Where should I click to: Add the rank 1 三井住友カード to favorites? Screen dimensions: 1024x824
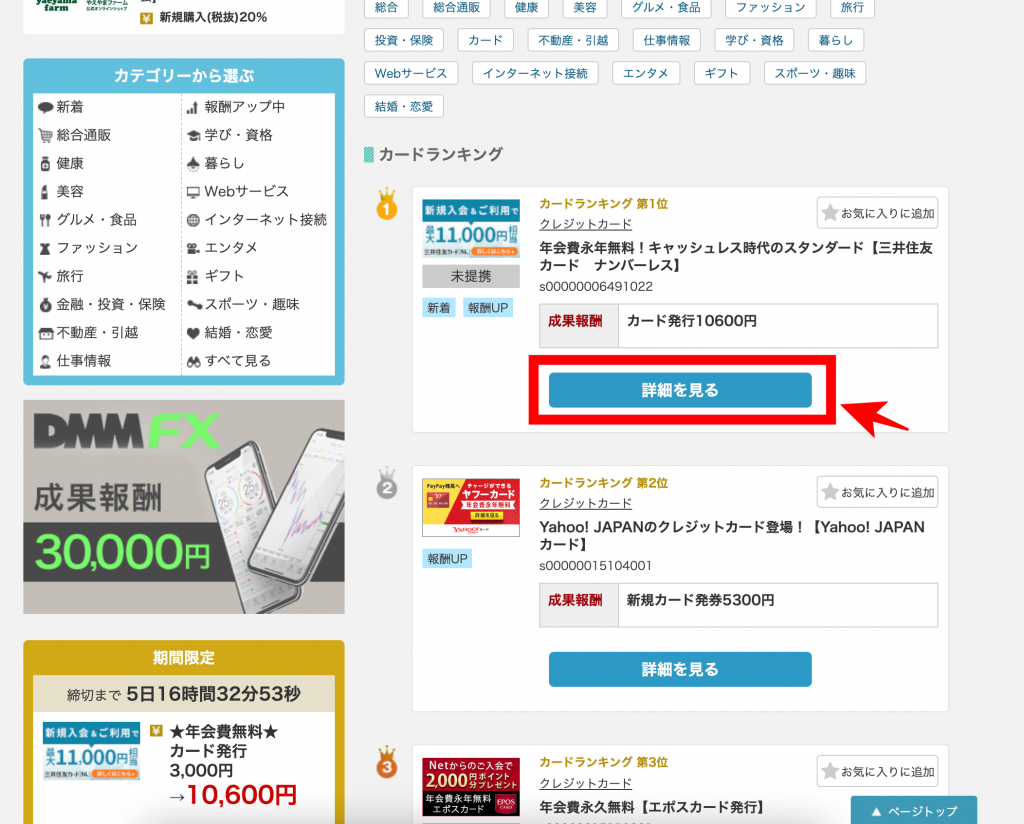pos(877,212)
